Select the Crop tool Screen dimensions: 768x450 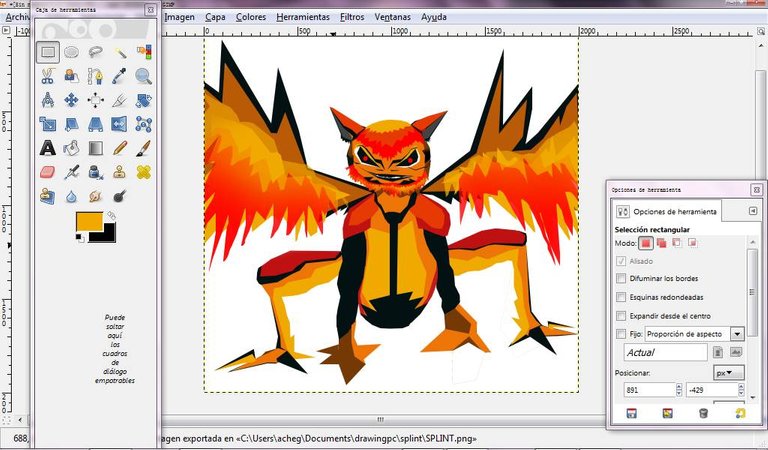point(120,100)
